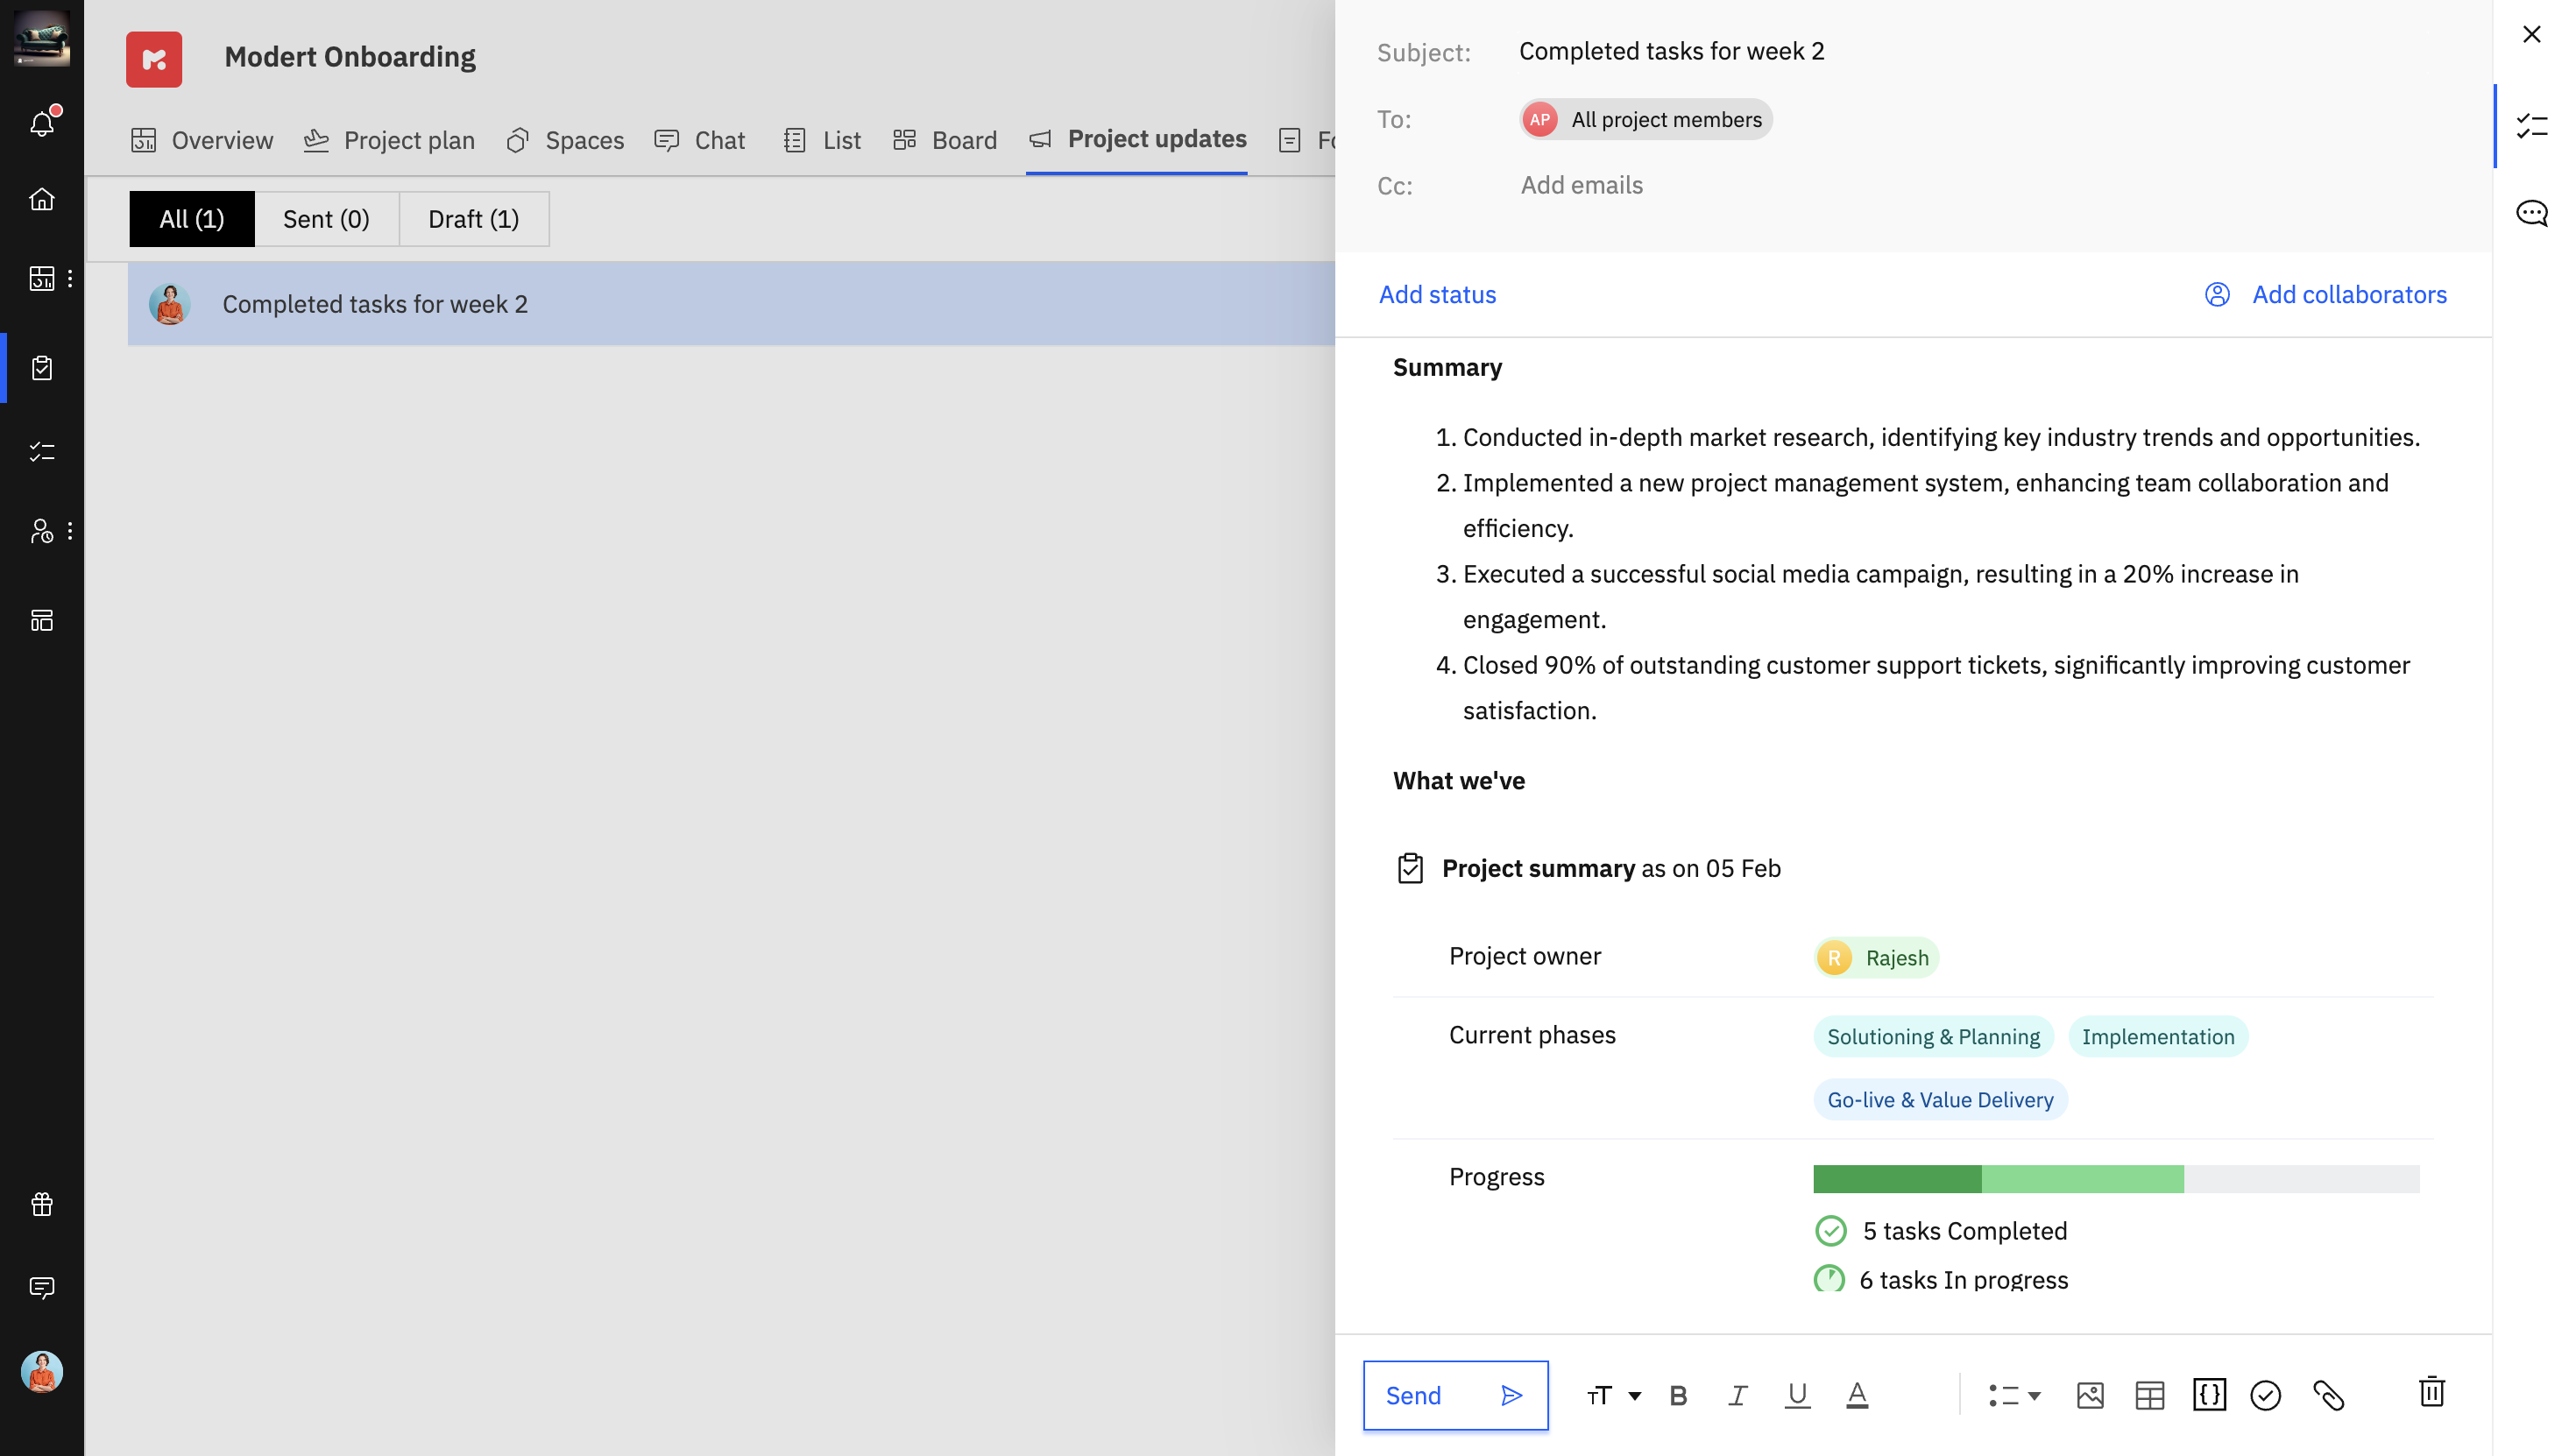Expand the bullet list style dropdown

(x=2034, y=1395)
